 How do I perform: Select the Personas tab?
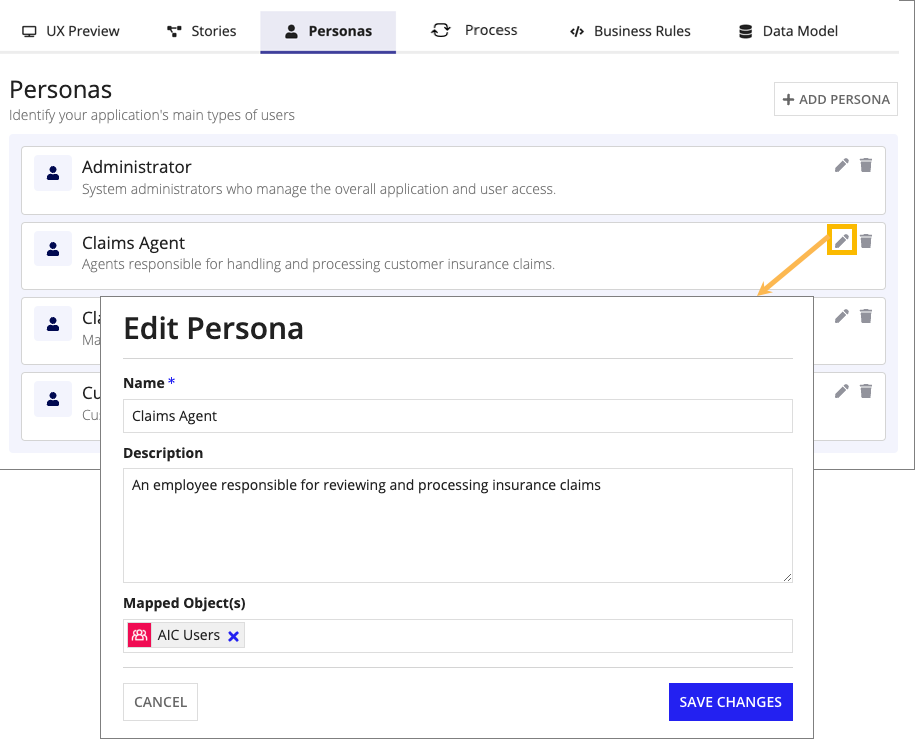tap(328, 32)
